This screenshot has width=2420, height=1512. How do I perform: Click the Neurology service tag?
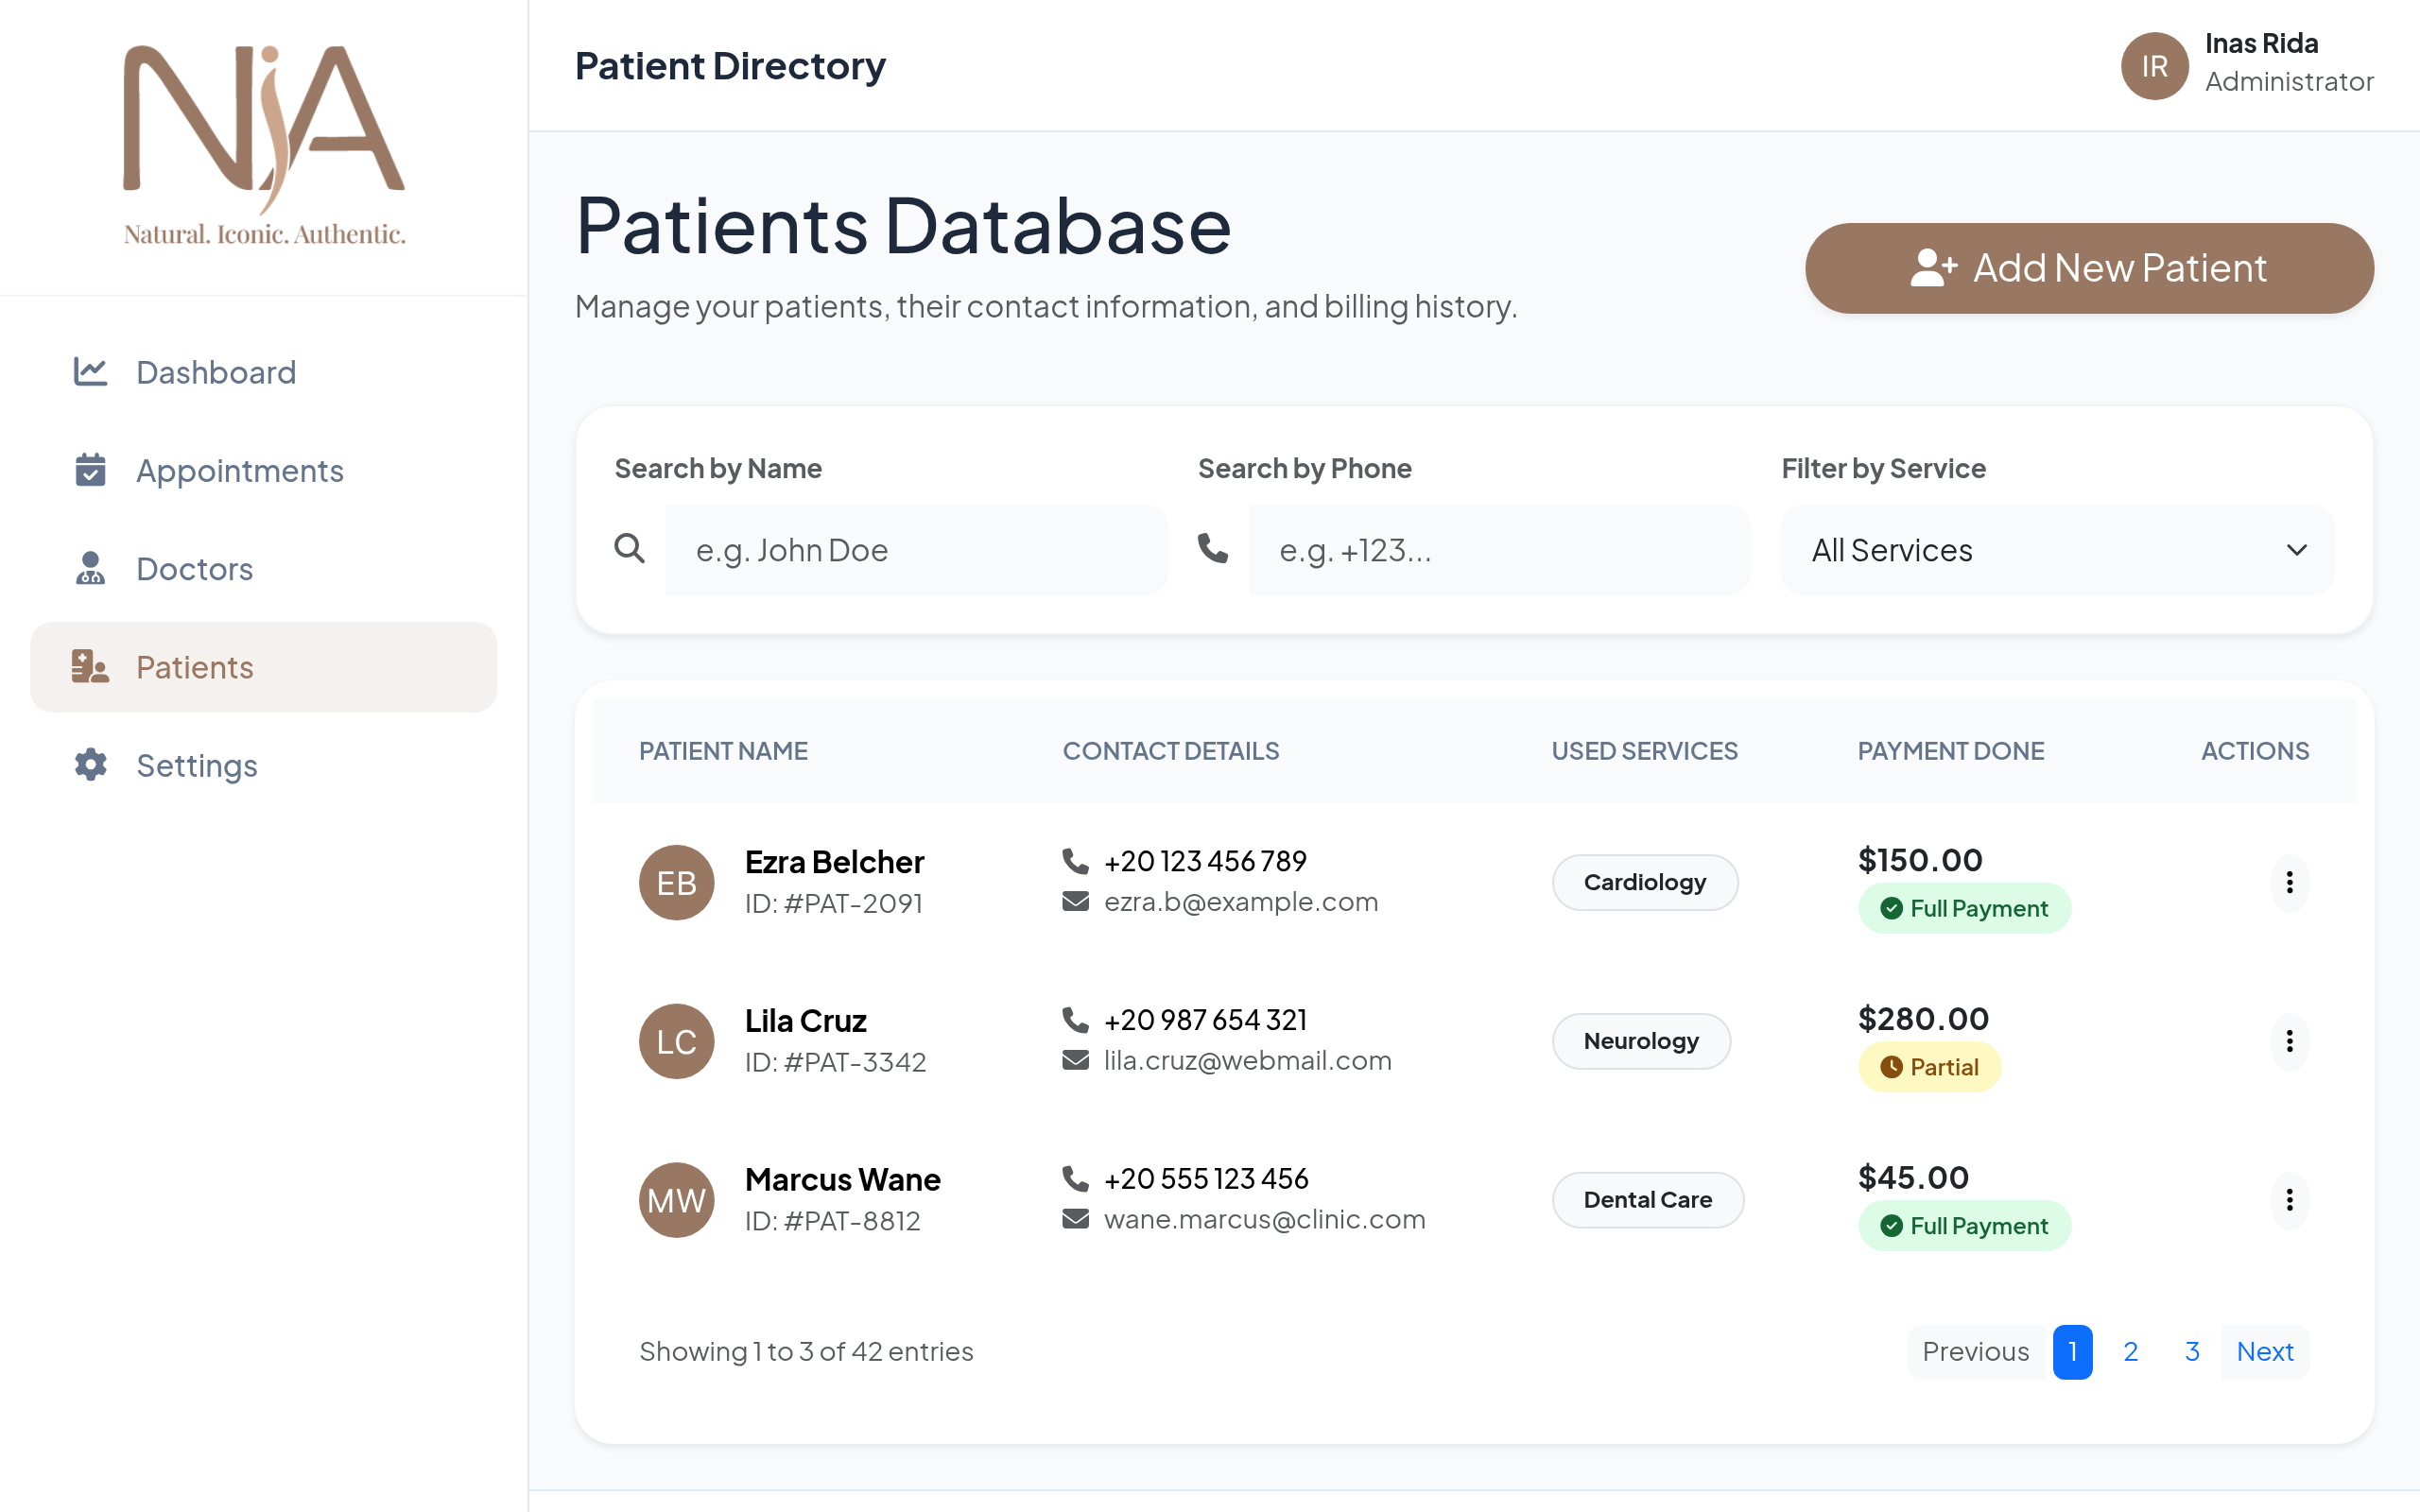[1641, 1041]
